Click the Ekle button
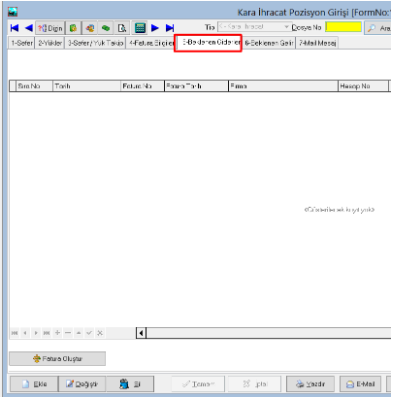 coord(34,384)
